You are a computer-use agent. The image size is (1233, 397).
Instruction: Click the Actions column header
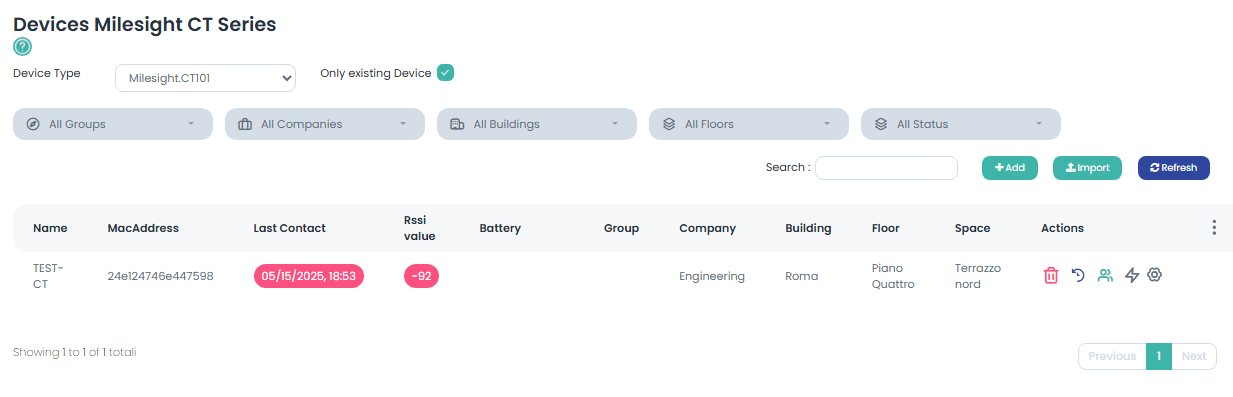1062,228
